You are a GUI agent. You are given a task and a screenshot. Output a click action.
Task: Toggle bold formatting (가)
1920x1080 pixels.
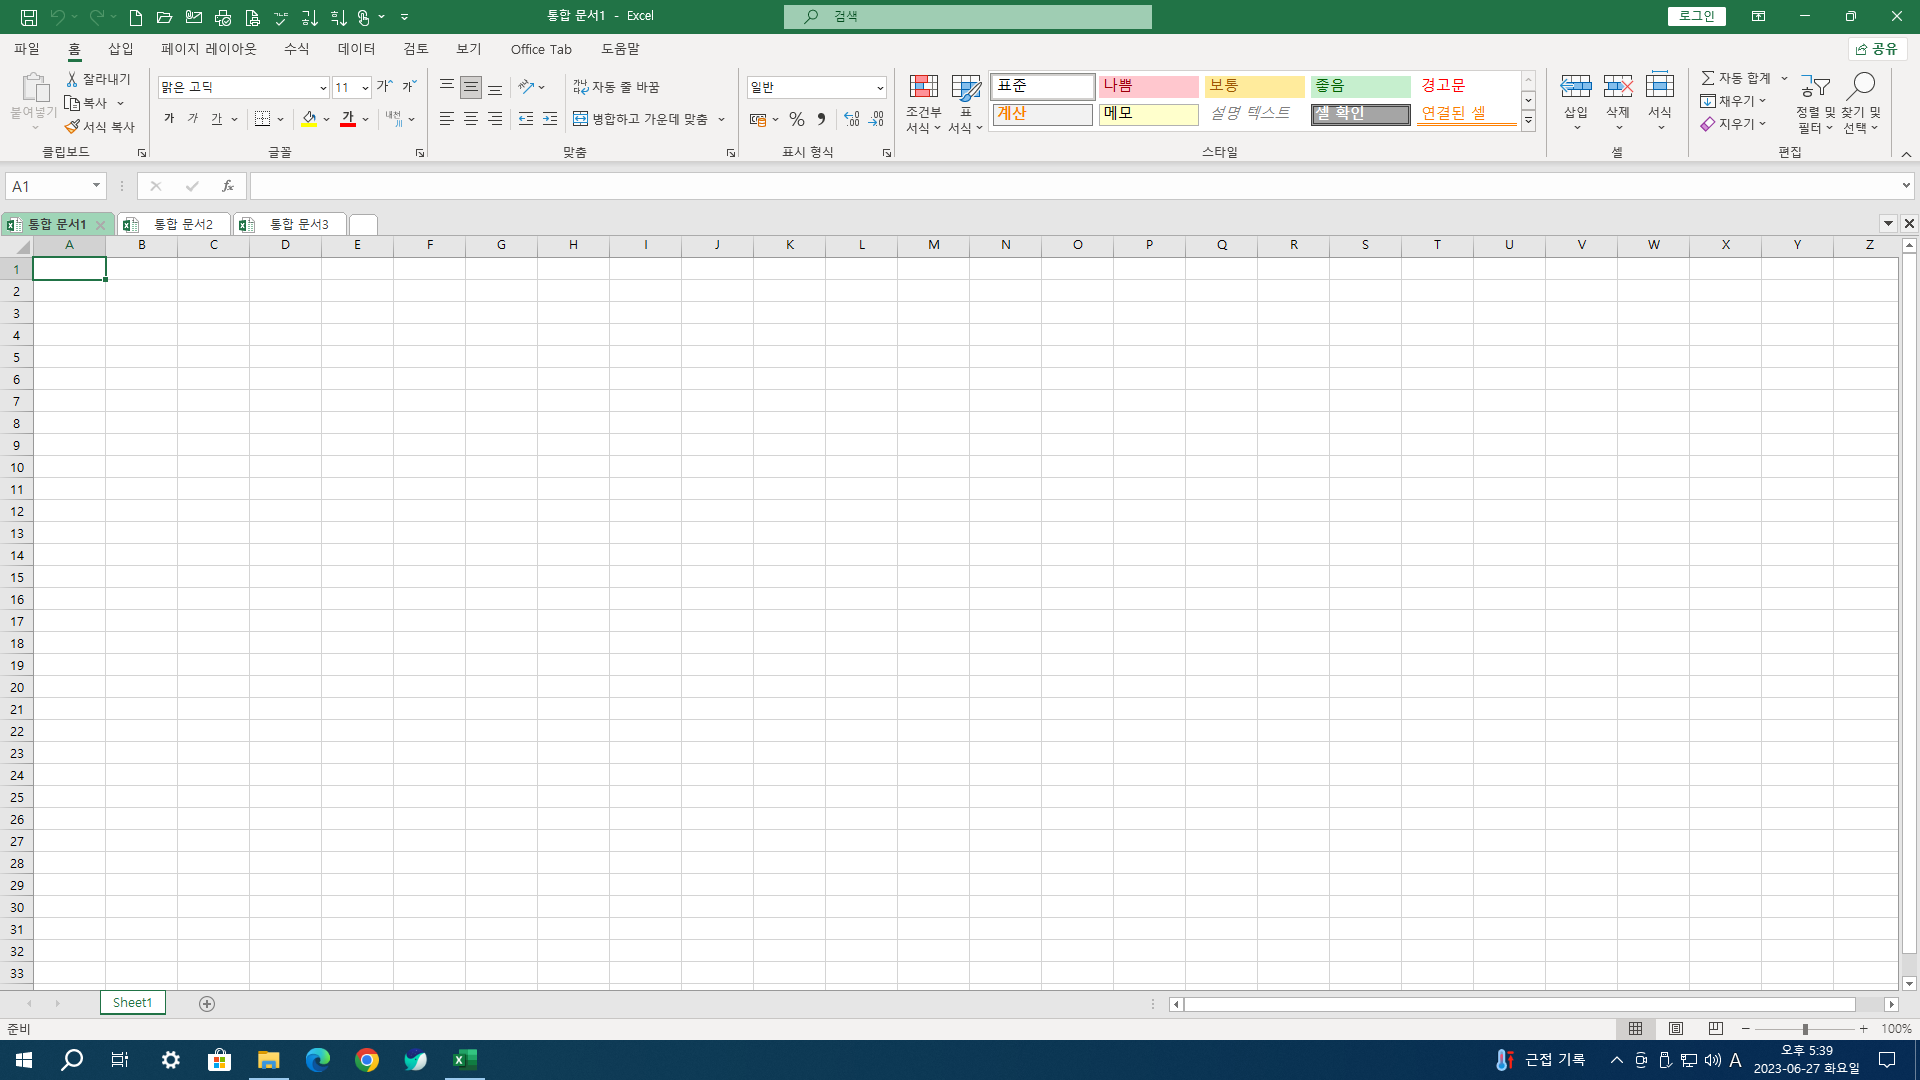[x=169, y=119]
